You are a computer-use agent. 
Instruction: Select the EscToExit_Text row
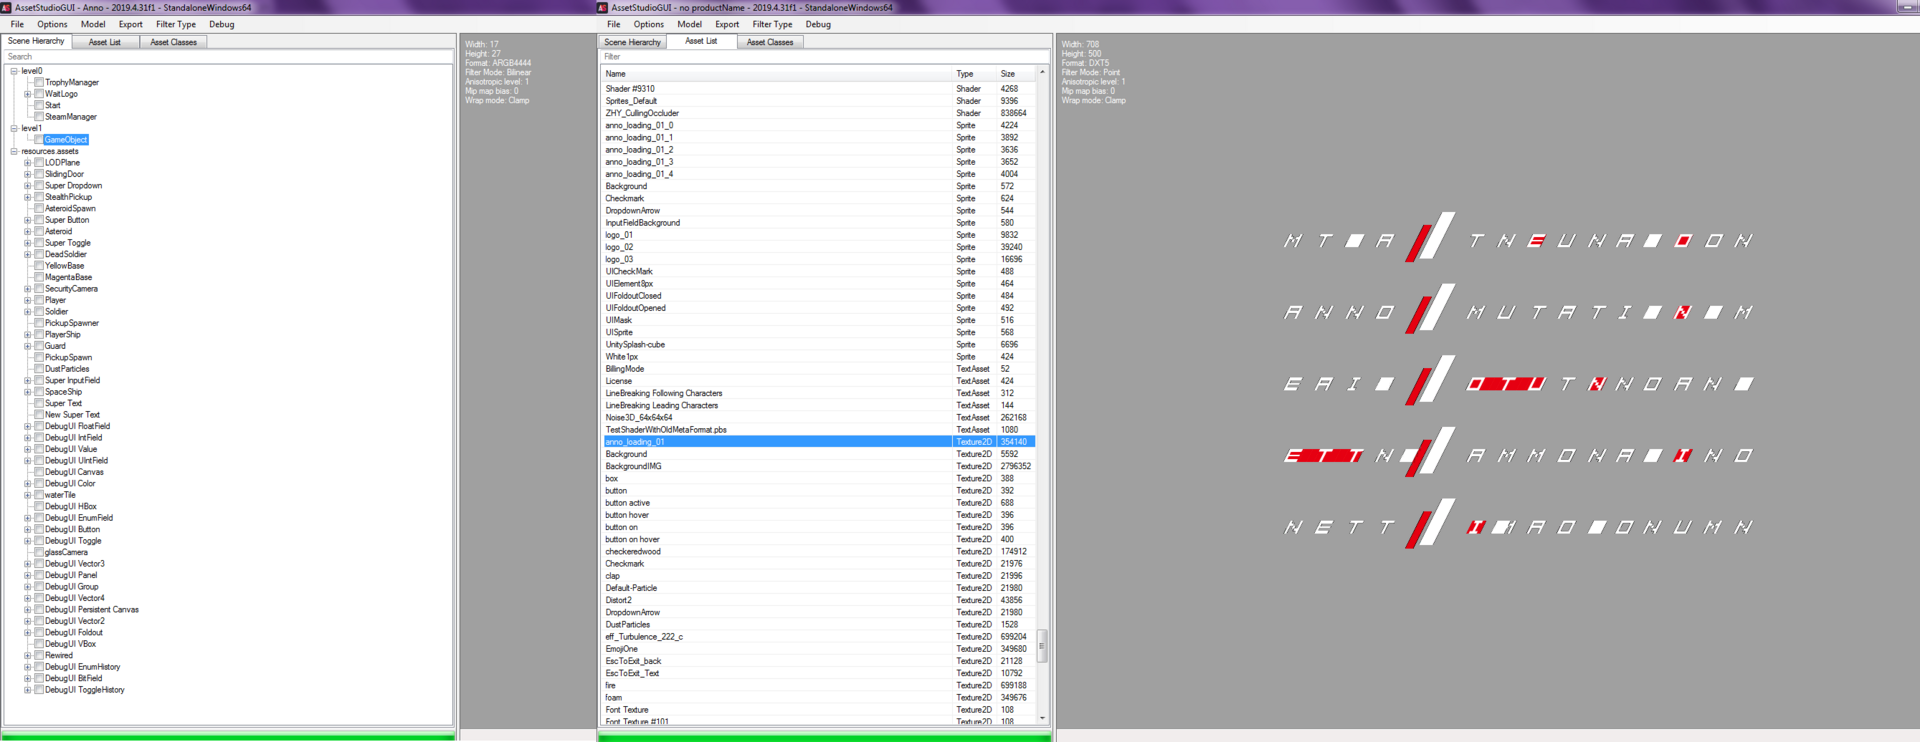pos(818,674)
